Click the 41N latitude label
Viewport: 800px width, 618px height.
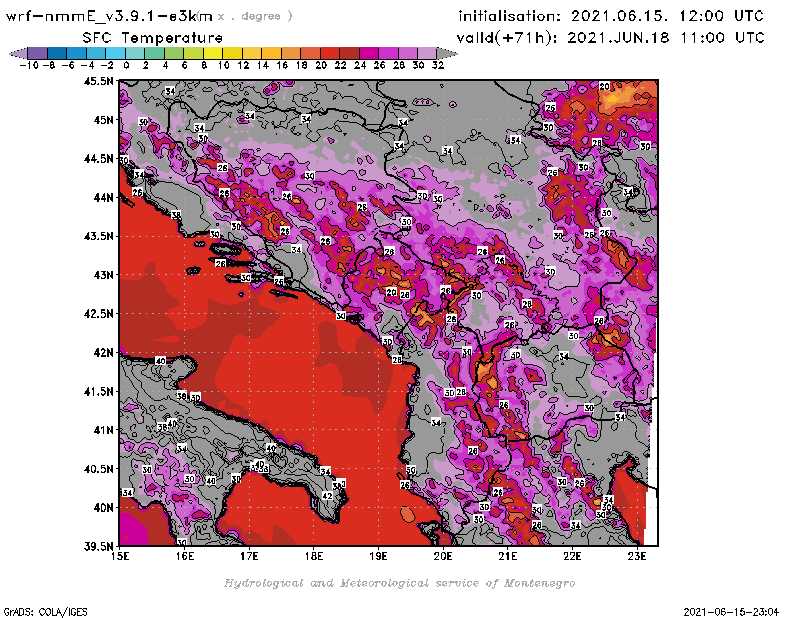[x=104, y=430]
